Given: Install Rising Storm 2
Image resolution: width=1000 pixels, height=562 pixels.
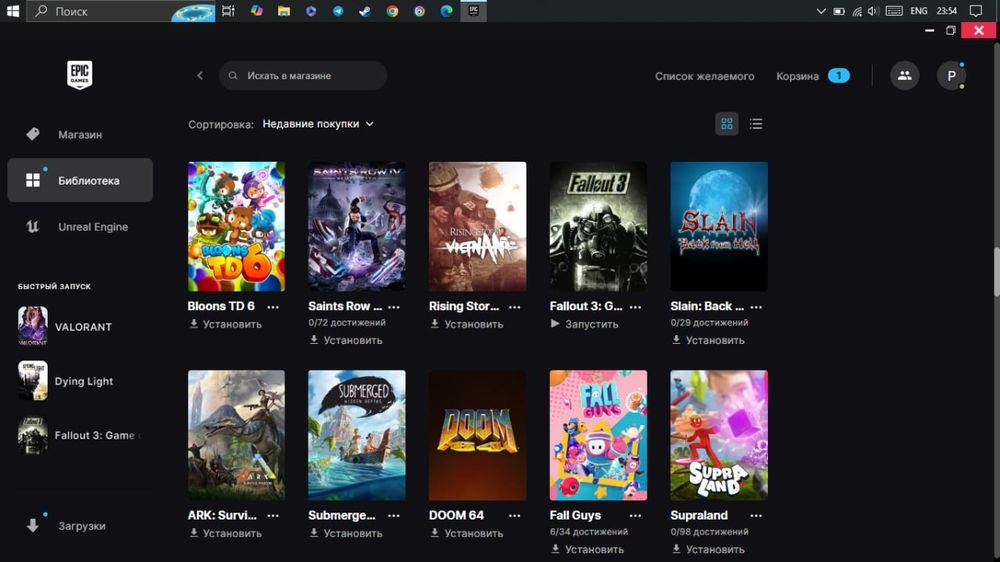Looking at the screenshot, I should click(x=467, y=324).
